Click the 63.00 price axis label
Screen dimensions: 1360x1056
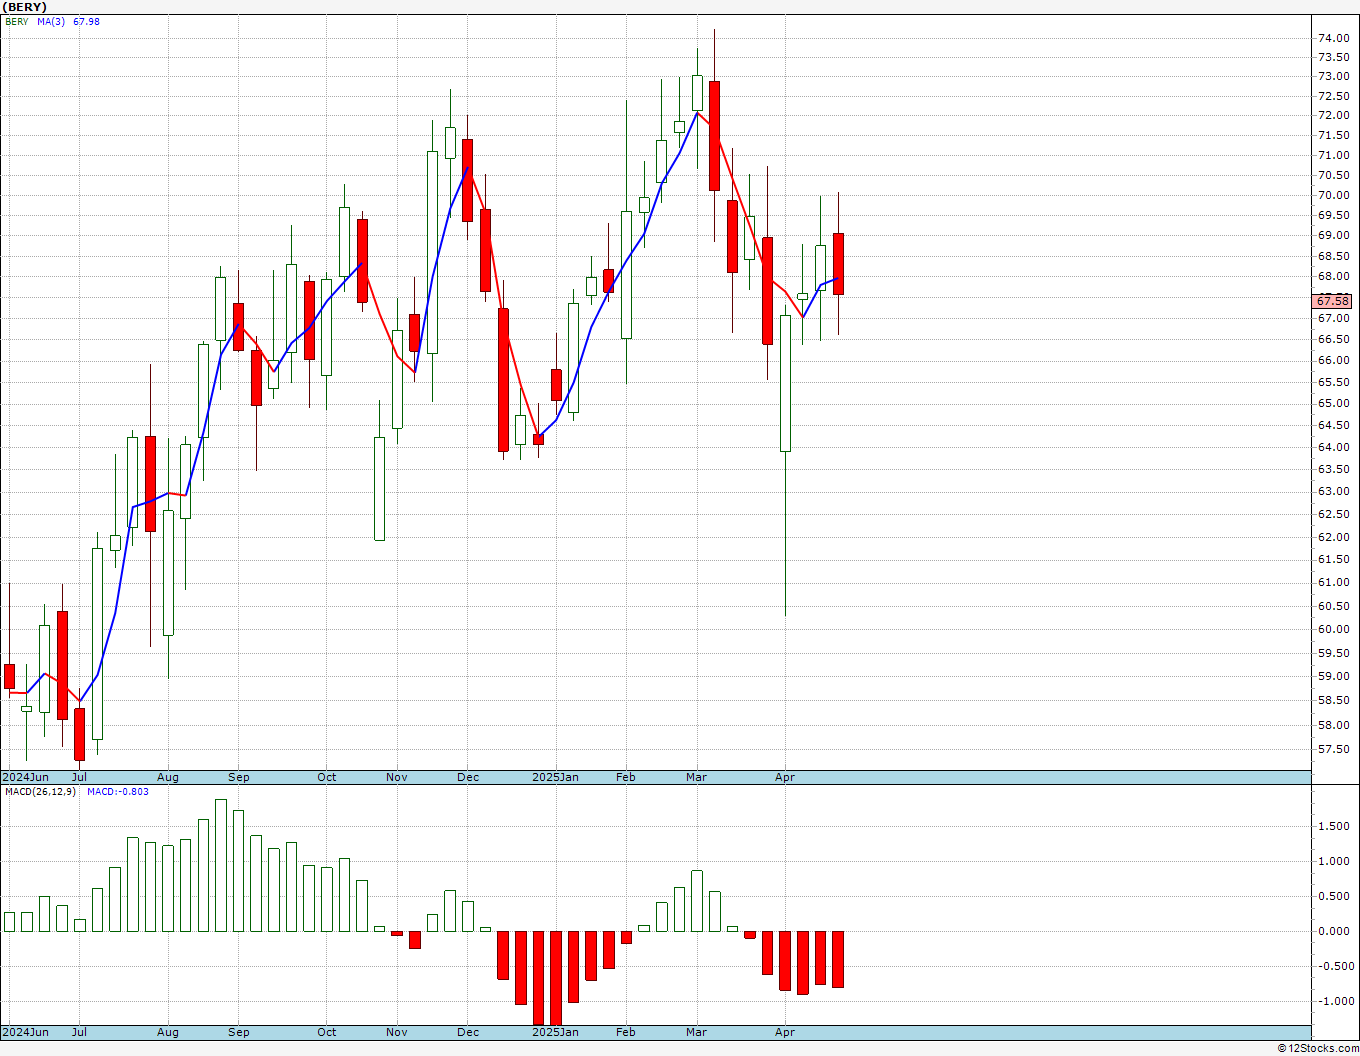coord(1333,492)
